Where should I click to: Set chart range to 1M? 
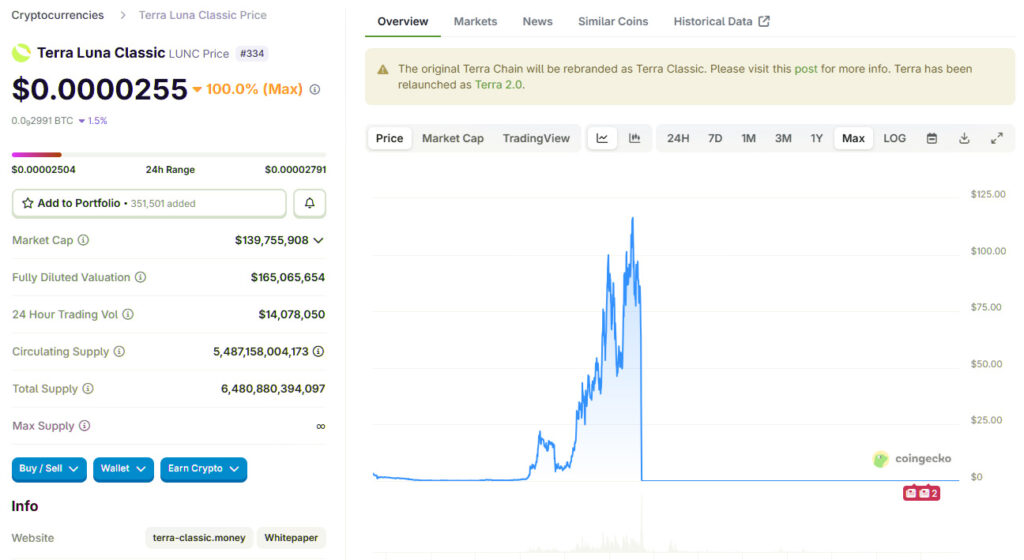748,138
